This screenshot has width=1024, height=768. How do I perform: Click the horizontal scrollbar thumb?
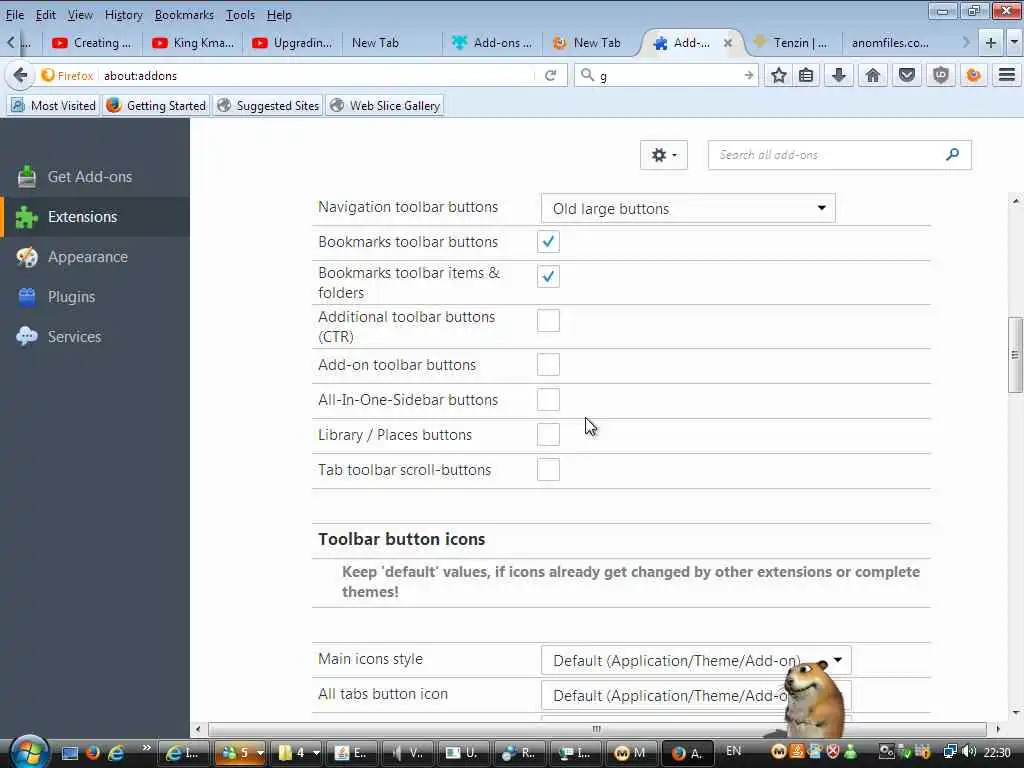coord(597,728)
